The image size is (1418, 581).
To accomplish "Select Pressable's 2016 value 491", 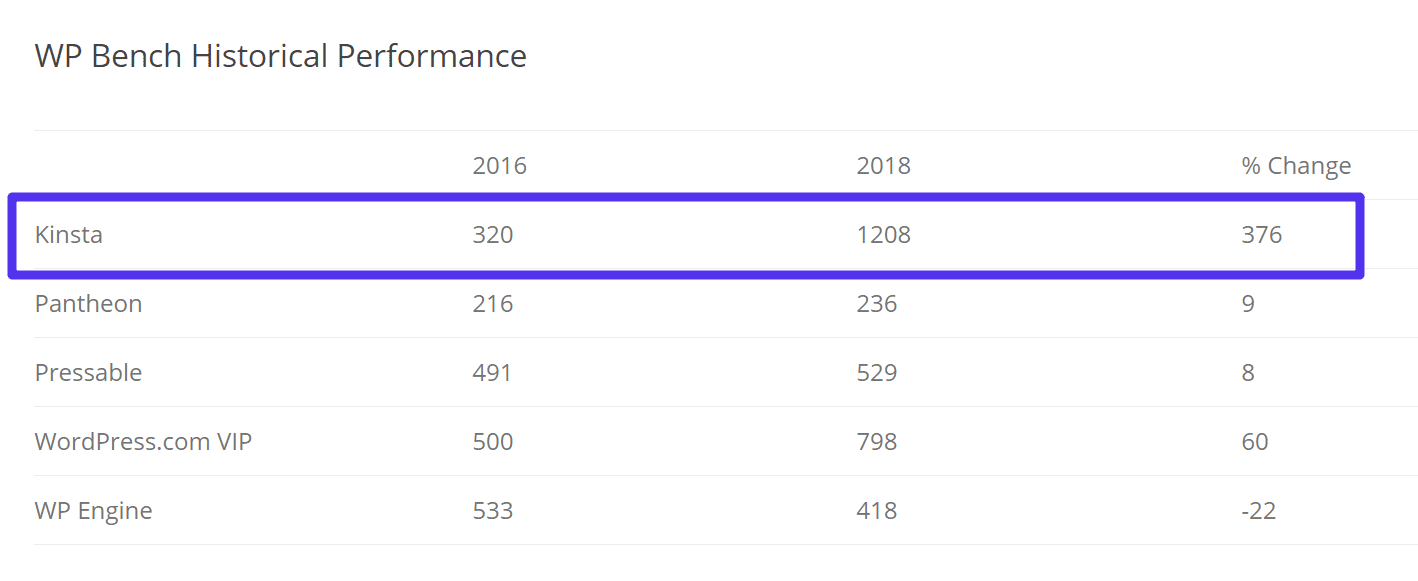I will (492, 373).
